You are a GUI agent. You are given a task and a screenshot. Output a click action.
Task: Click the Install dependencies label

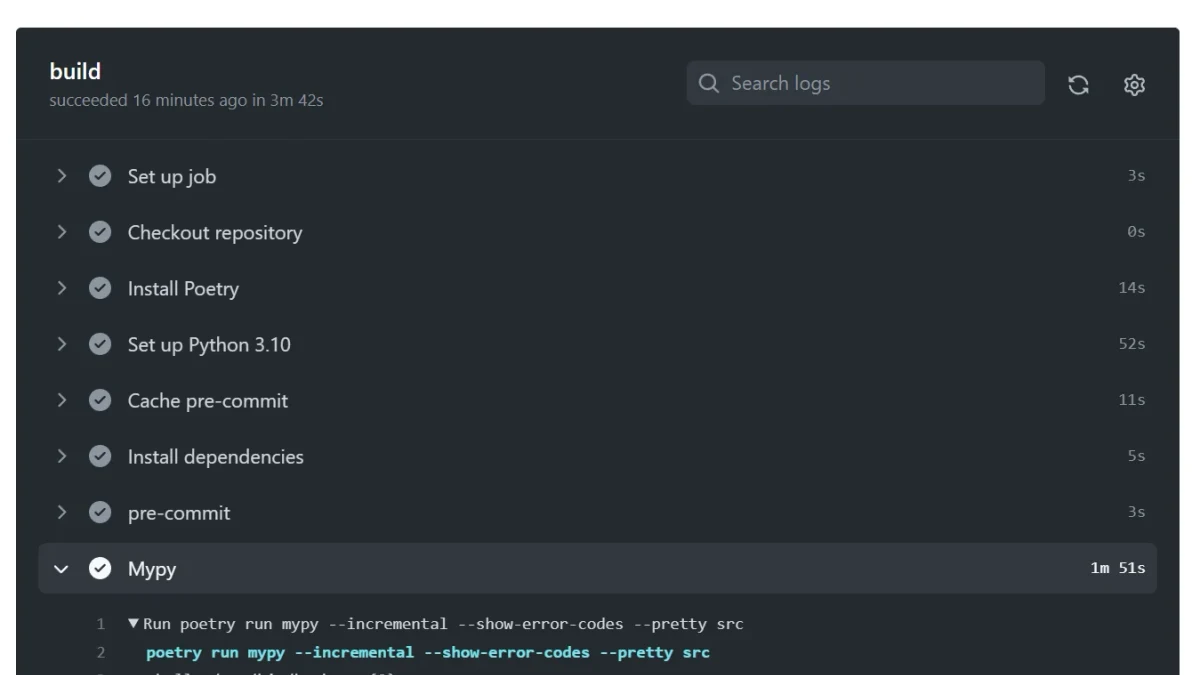(216, 457)
